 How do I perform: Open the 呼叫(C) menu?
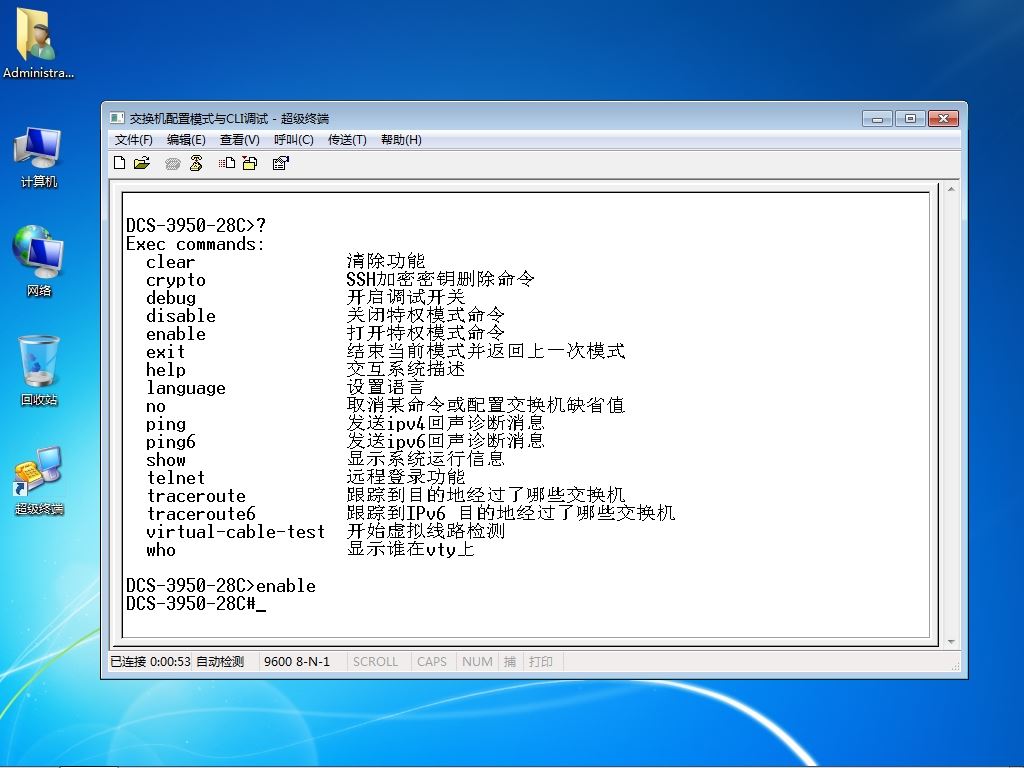click(293, 140)
